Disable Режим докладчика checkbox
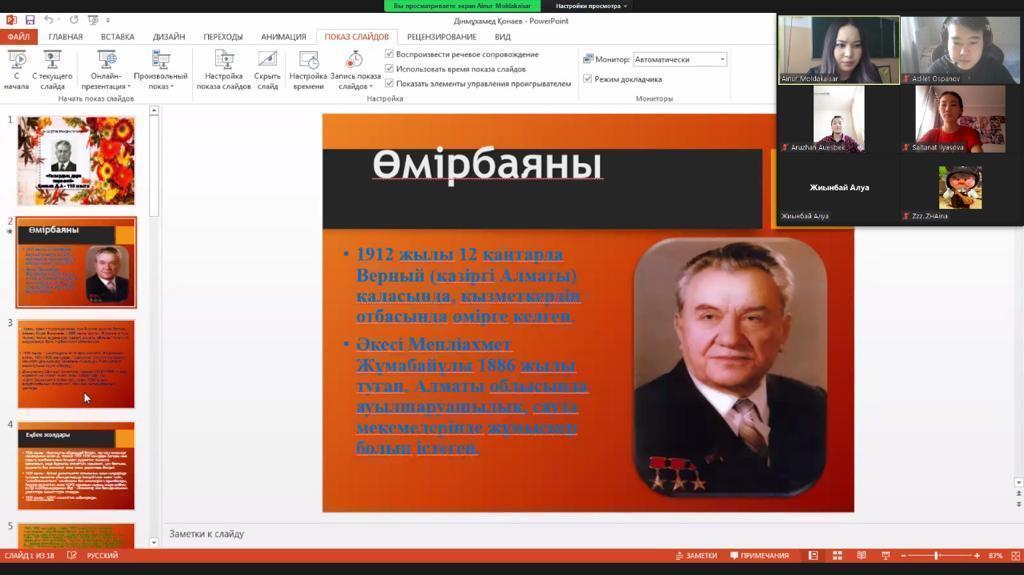Screen dimensions: 1024x575 tap(588, 79)
